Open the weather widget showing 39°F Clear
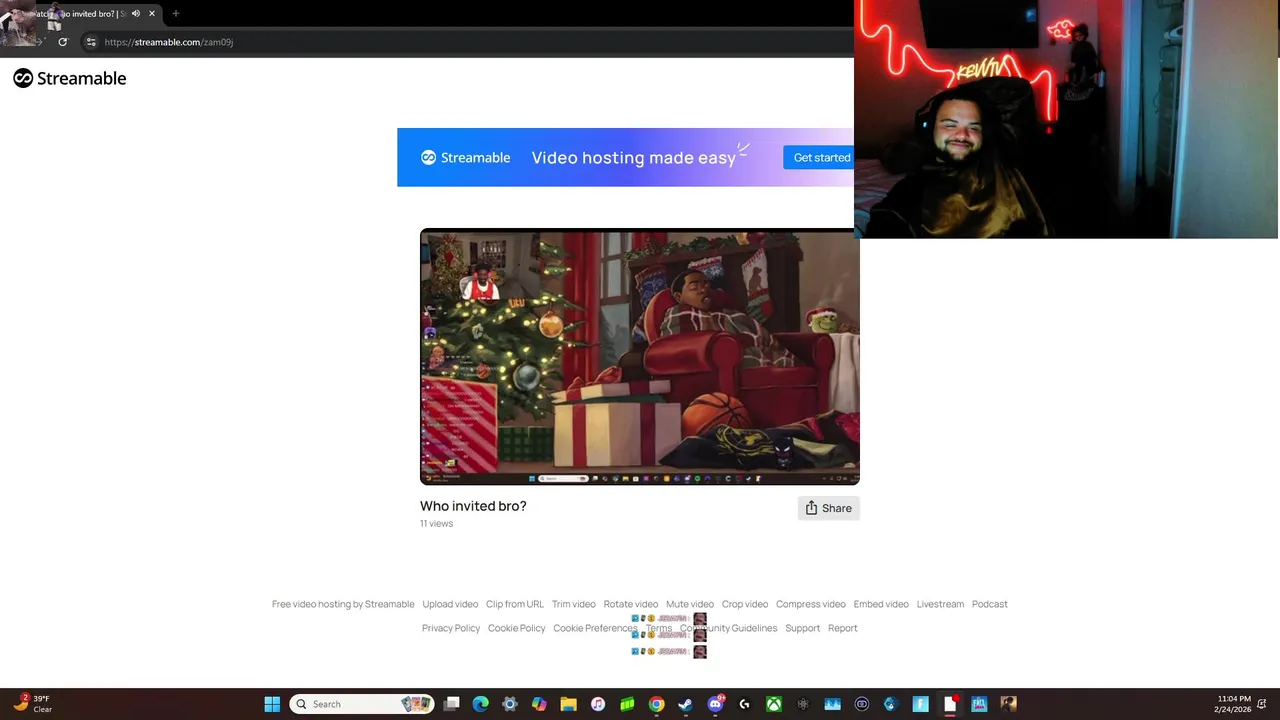The image size is (1280, 720). click(32, 704)
